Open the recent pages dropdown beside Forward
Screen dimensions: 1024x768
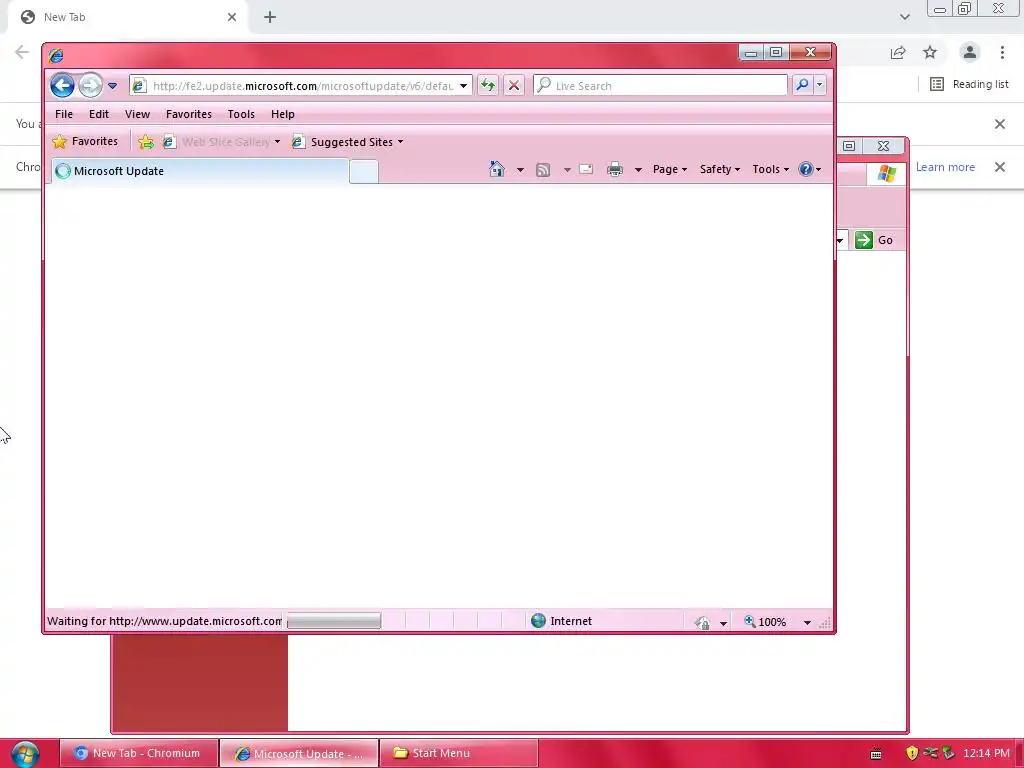pos(112,86)
